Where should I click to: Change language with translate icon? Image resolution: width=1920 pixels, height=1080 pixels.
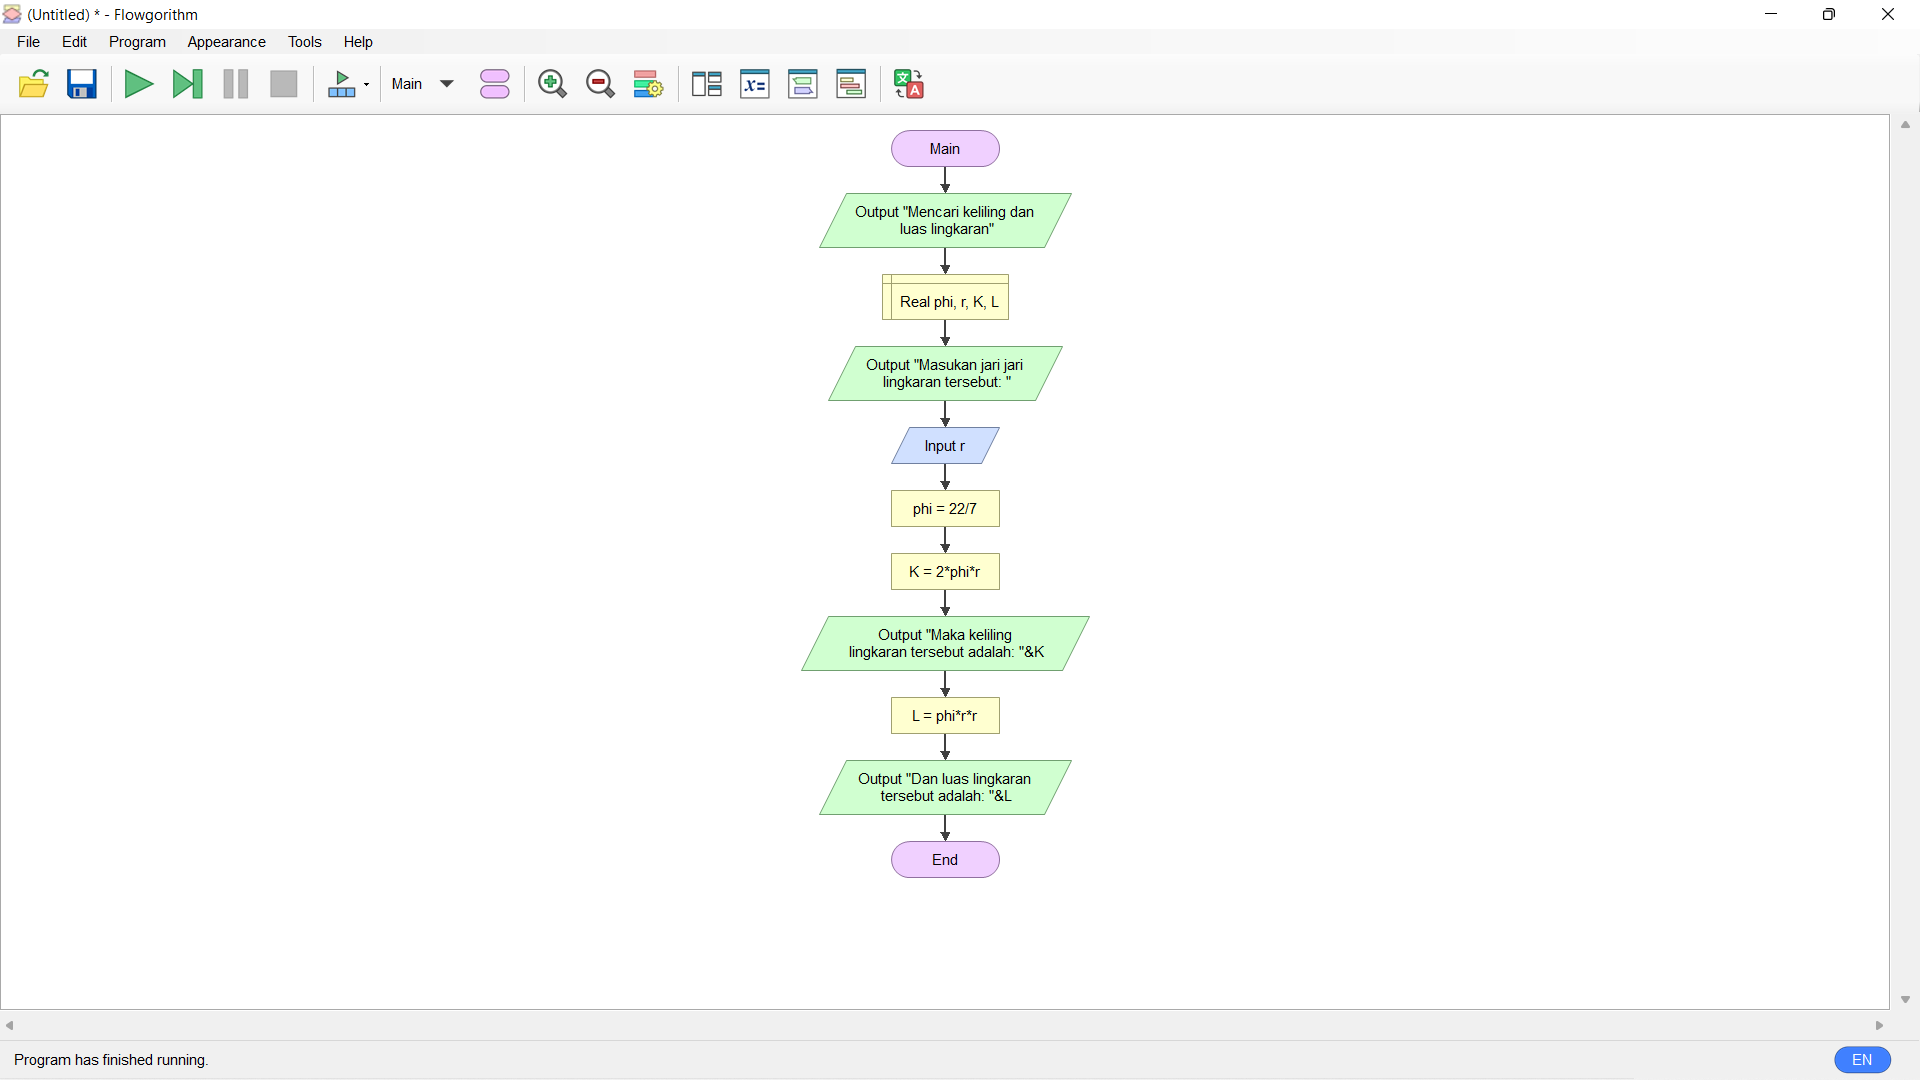coord(909,84)
